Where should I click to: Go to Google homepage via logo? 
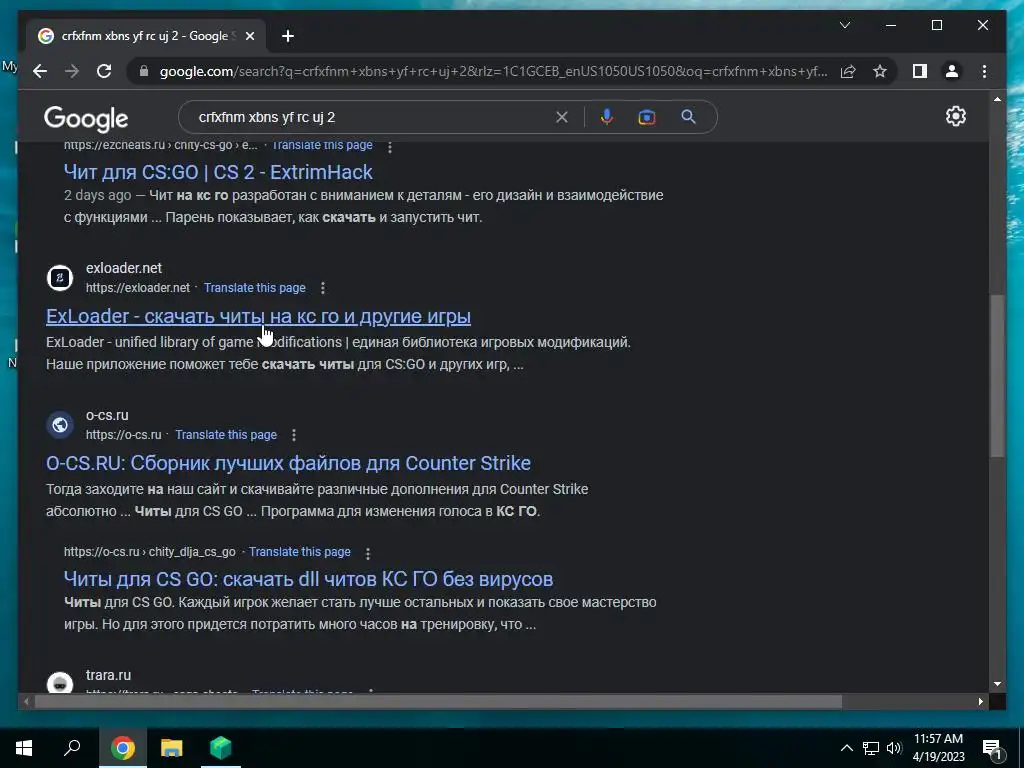tap(86, 119)
